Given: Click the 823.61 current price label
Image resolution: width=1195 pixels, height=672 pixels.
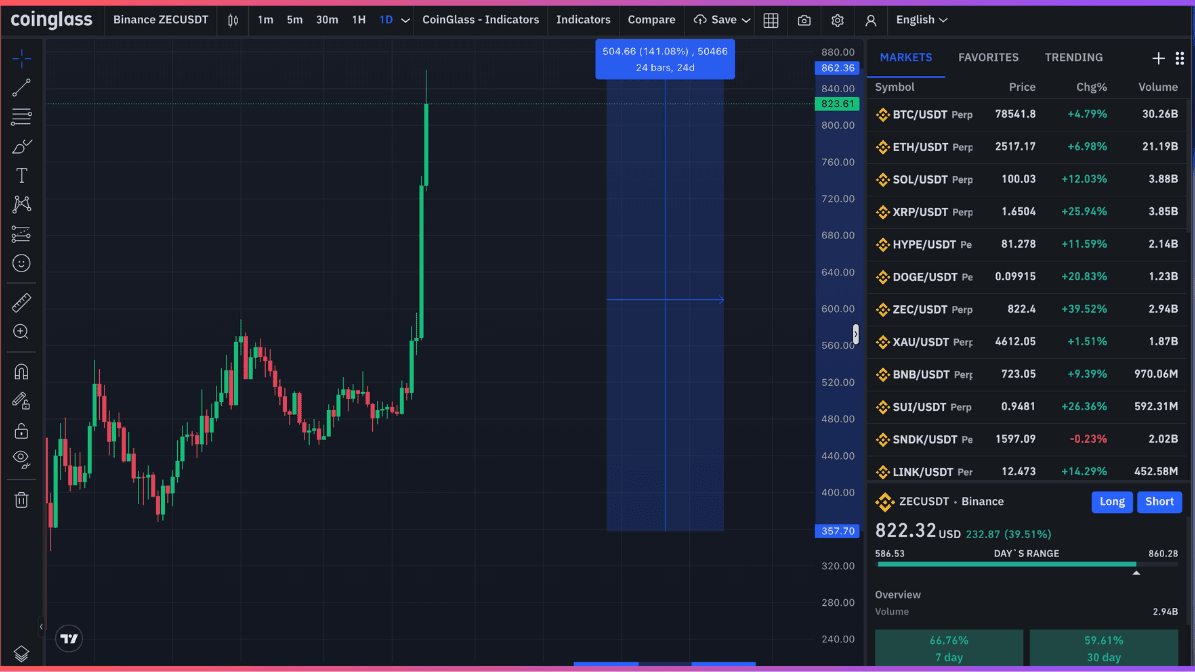Looking at the screenshot, I should tap(837, 104).
